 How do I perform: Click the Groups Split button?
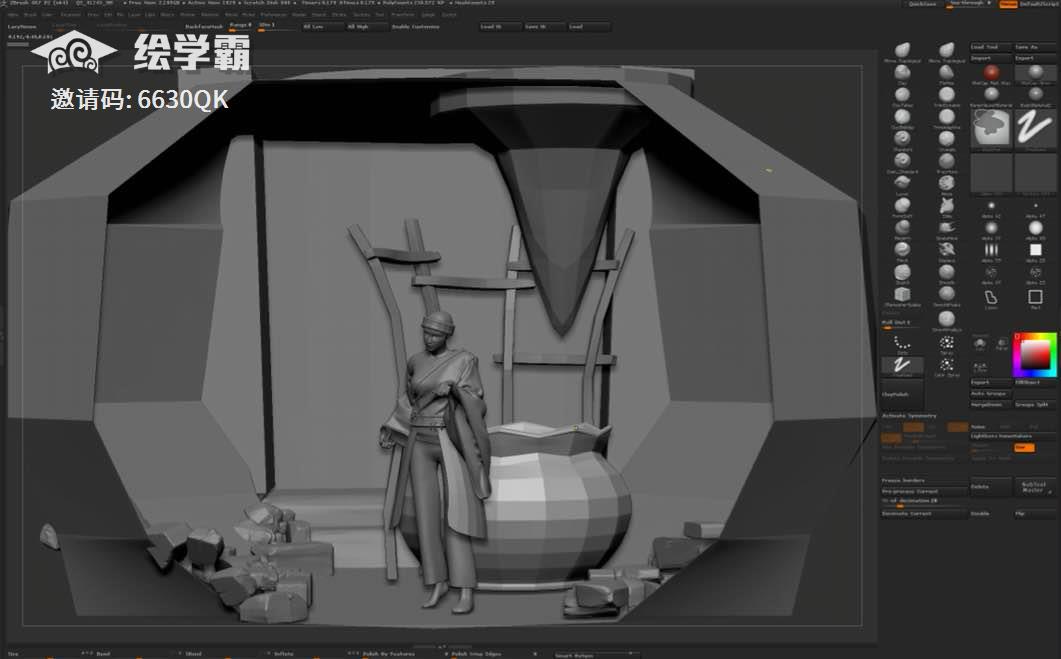pyautogui.click(x=1035, y=405)
